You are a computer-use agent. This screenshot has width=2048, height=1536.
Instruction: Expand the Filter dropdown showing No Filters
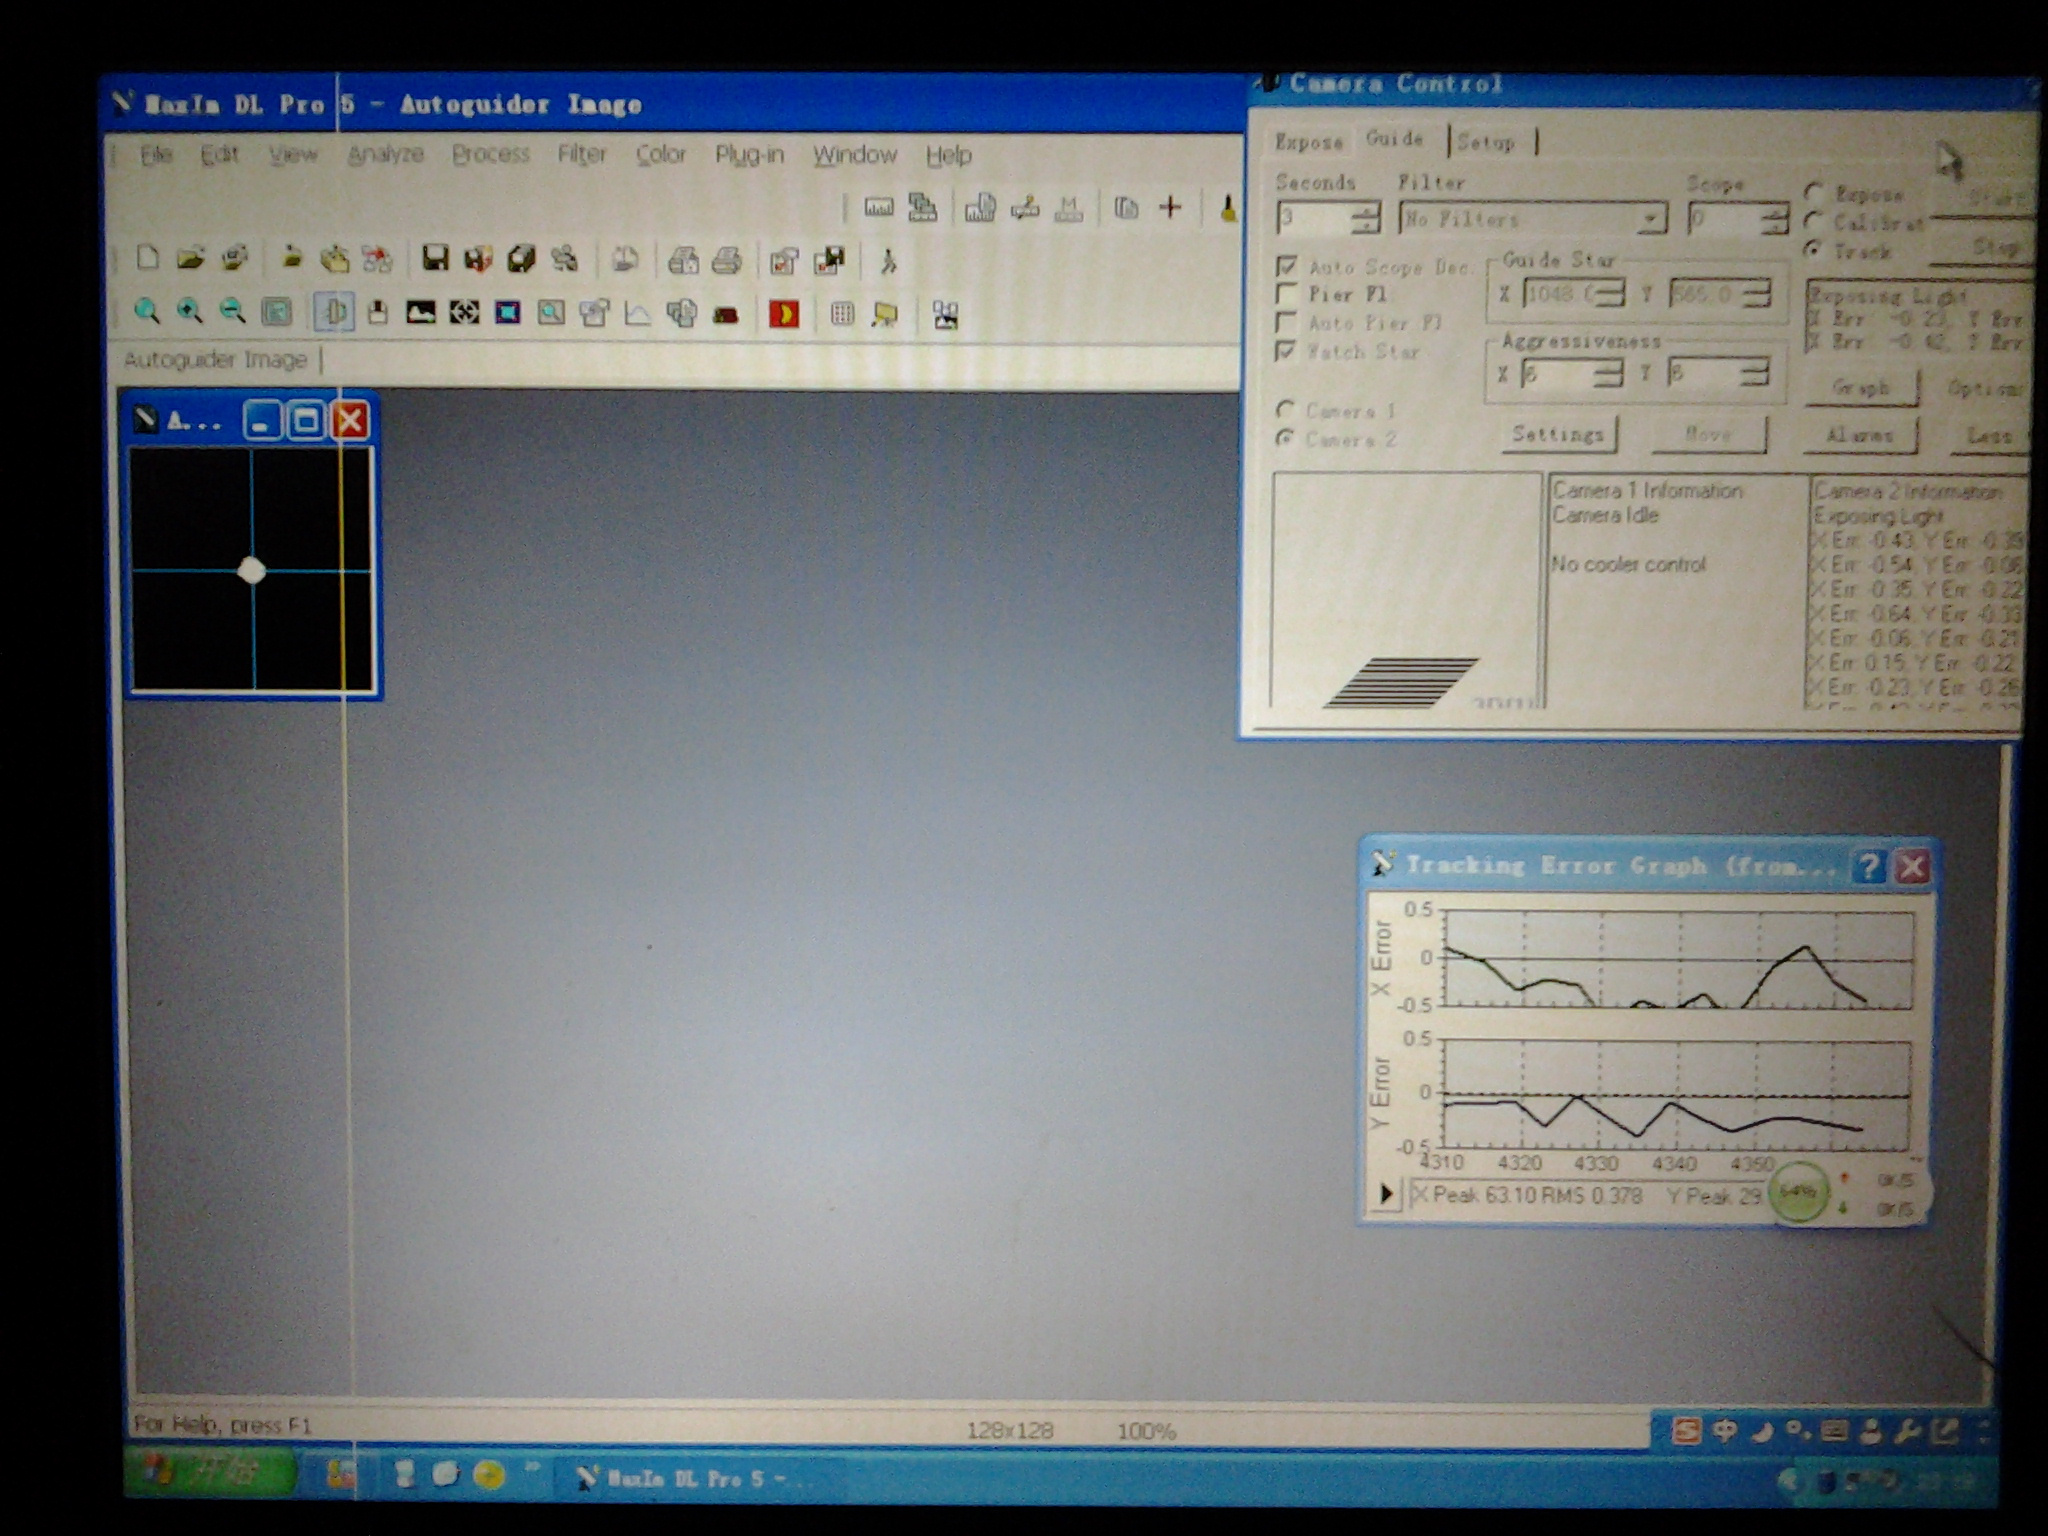coord(1651,218)
